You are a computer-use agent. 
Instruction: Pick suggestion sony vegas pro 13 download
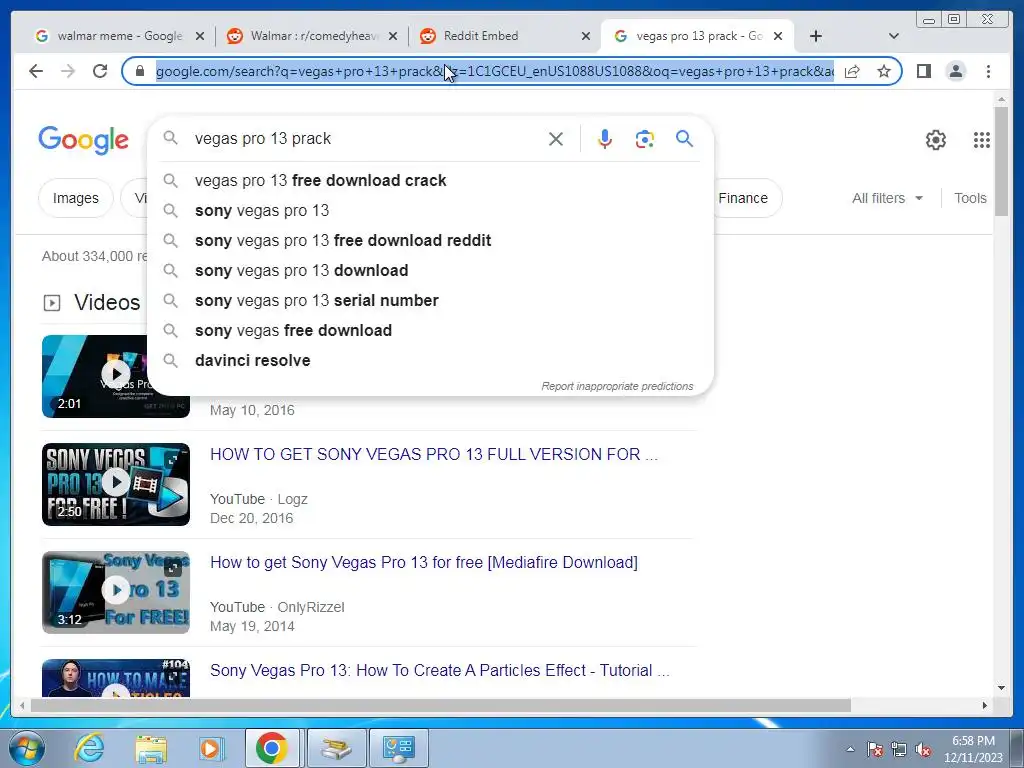(x=431, y=270)
